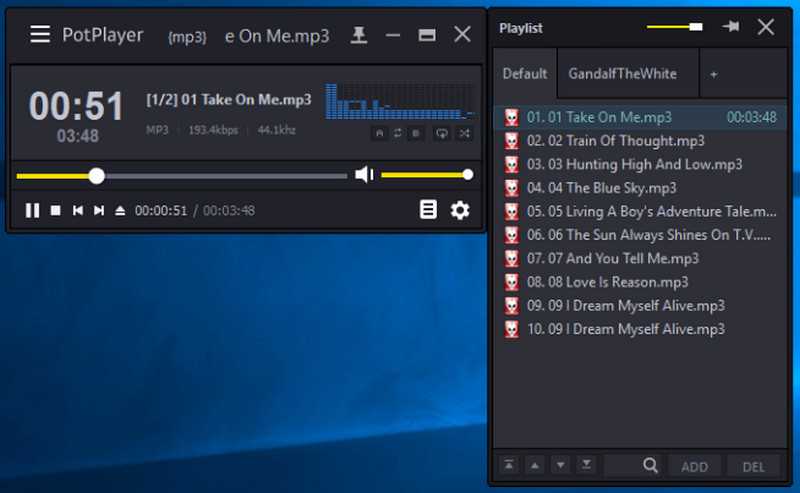Stop playback with the square stop button
The width and height of the screenshot is (800, 493).
click(56, 210)
